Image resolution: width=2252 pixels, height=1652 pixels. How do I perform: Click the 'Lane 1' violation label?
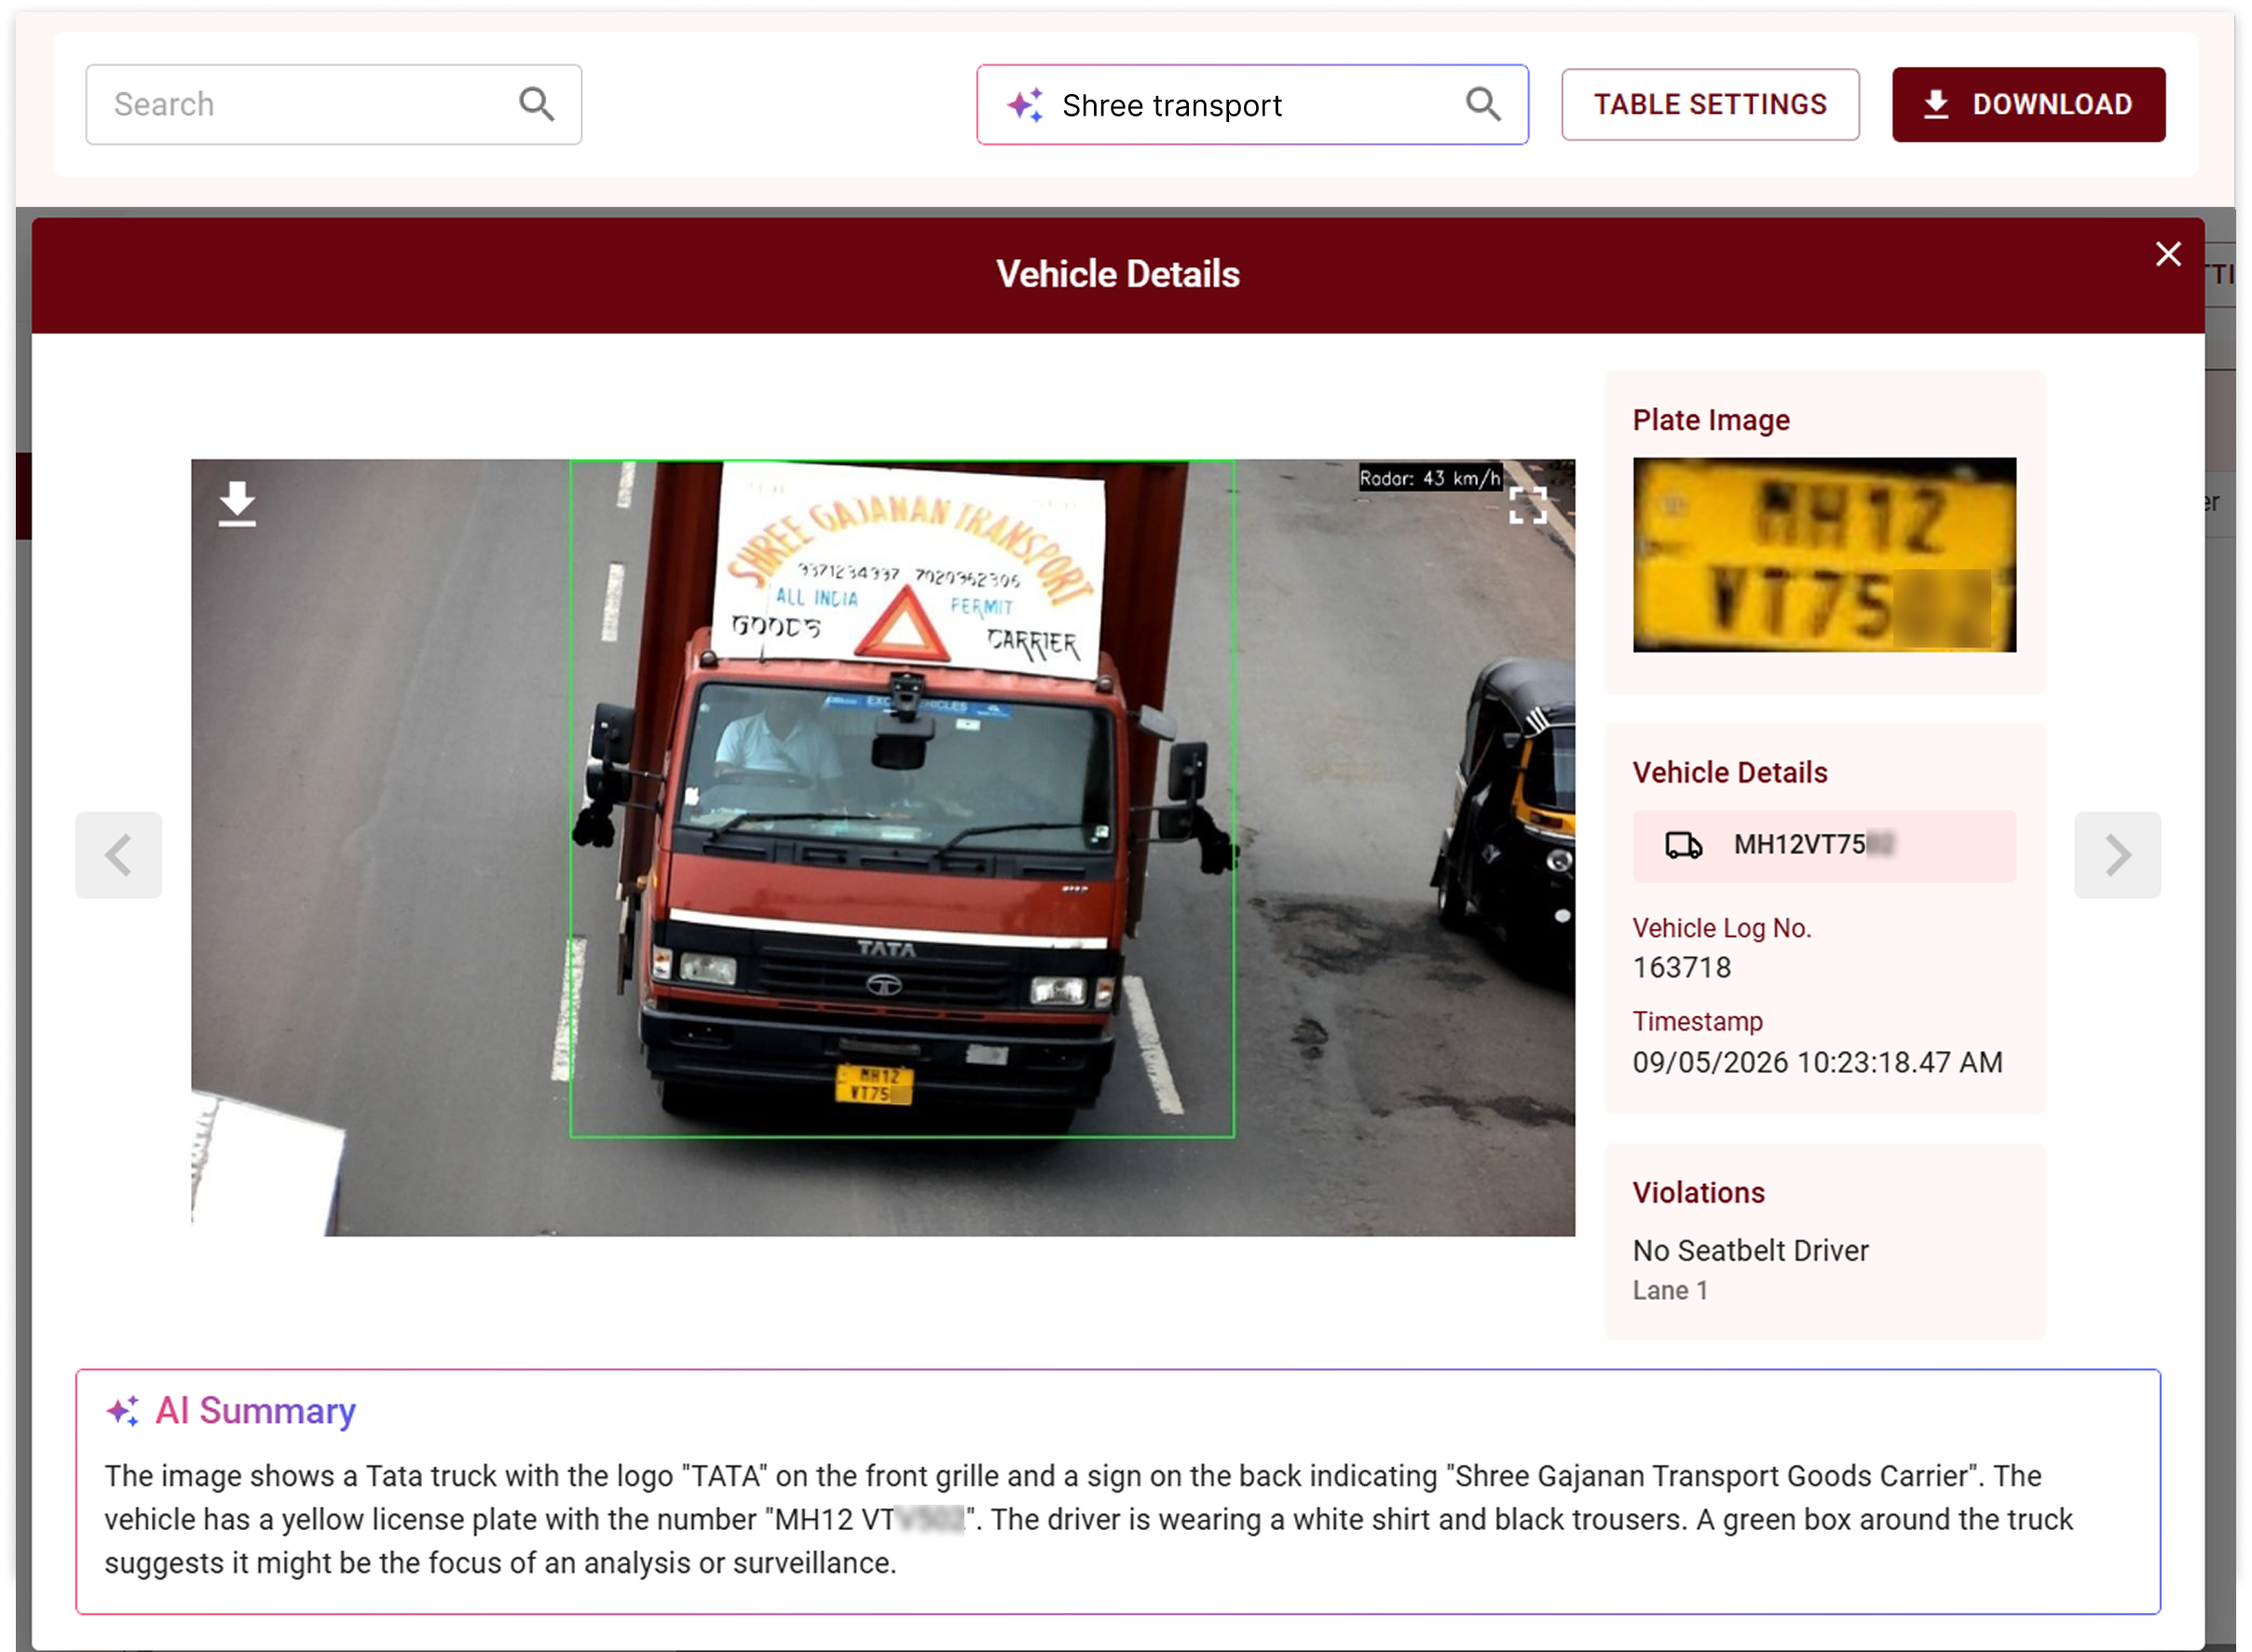[1669, 1290]
